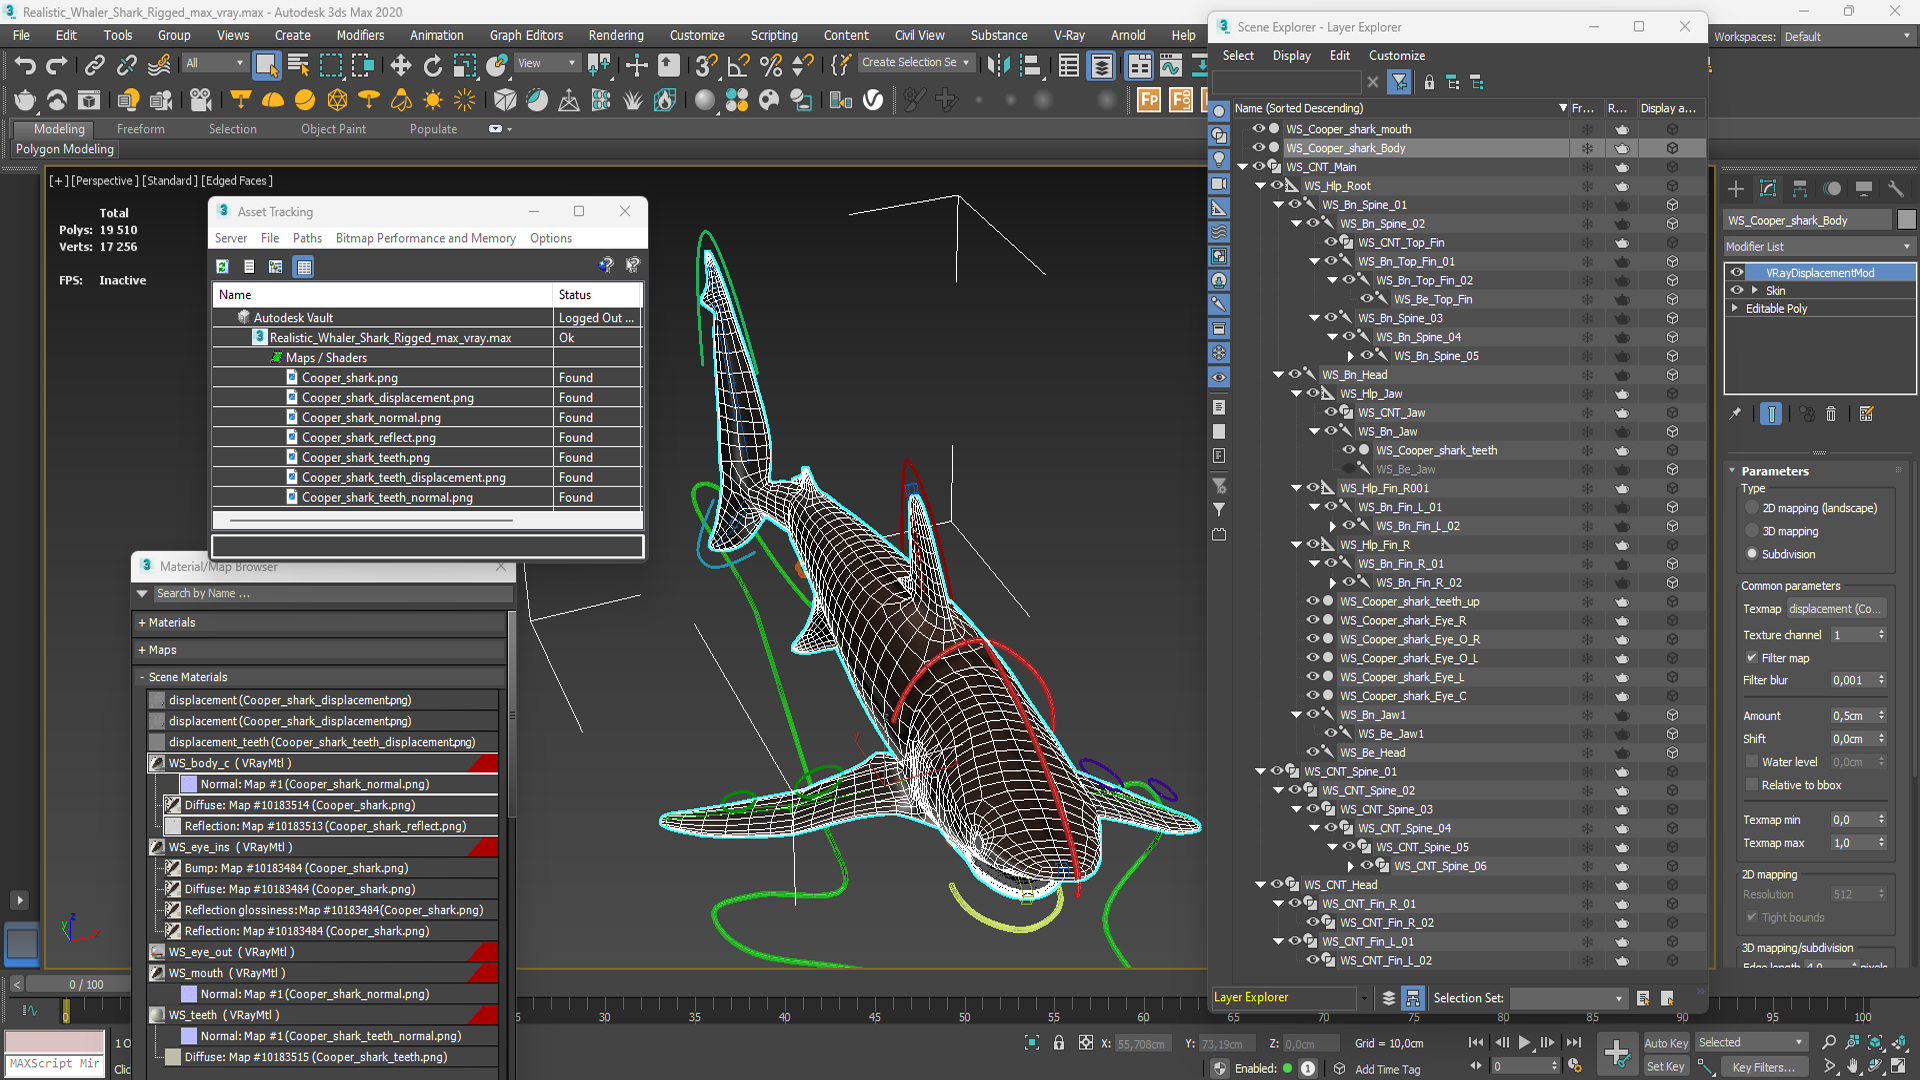Click the Set Key button
The height and width of the screenshot is (1080, 1920).
point(1666,1067)
